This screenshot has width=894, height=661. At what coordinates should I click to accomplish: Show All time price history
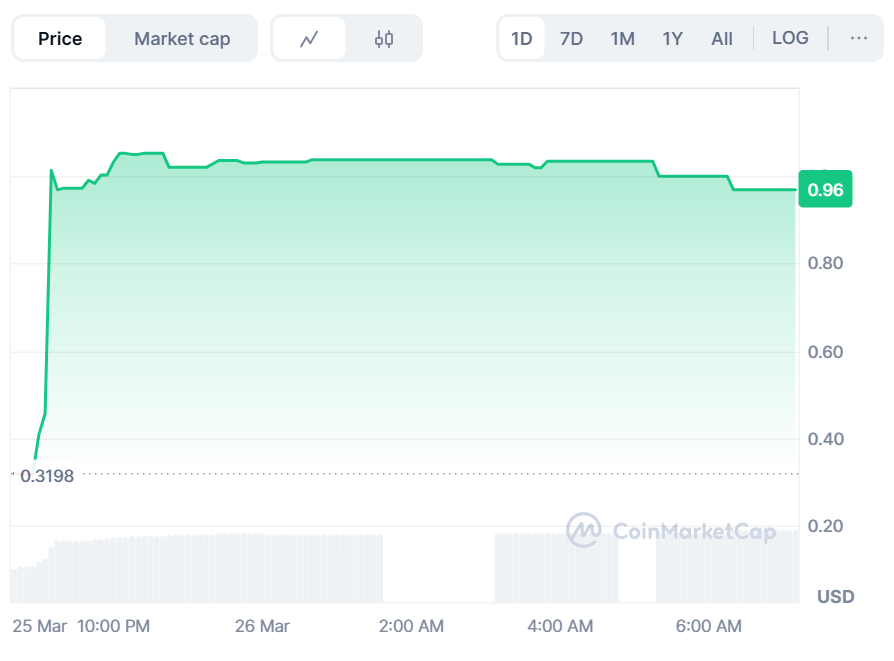point(722,38)
